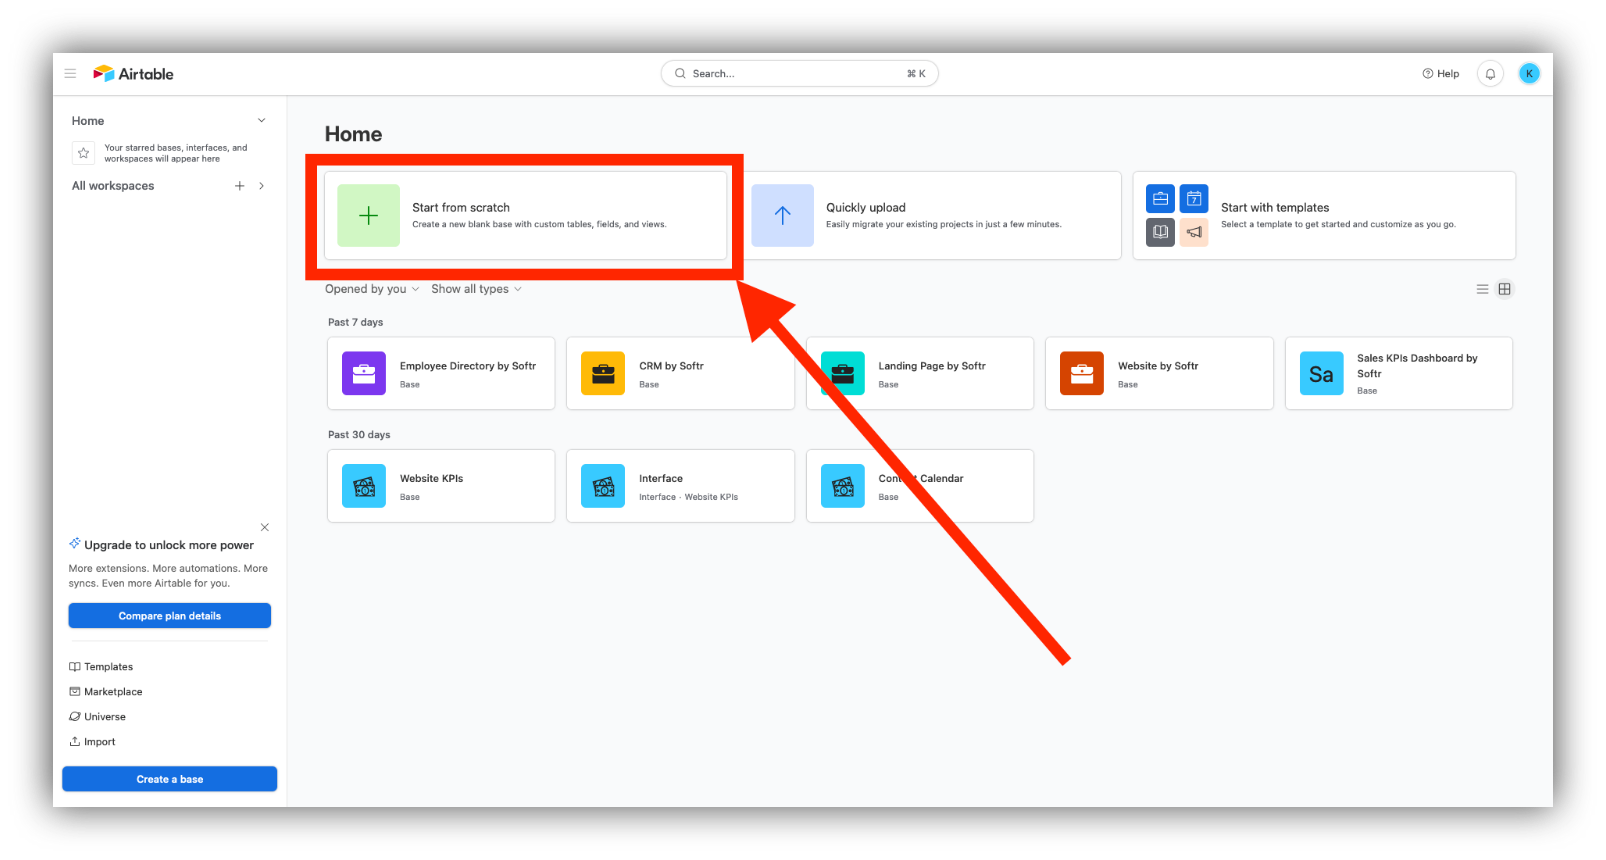Click Start from scratch title
This screenshot has height=860, width=1606.
[x=461, y=208]
